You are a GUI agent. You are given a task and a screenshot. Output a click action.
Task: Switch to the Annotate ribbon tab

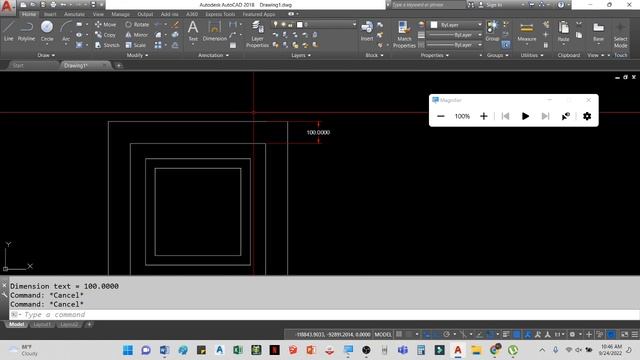[x=74, y=14]
